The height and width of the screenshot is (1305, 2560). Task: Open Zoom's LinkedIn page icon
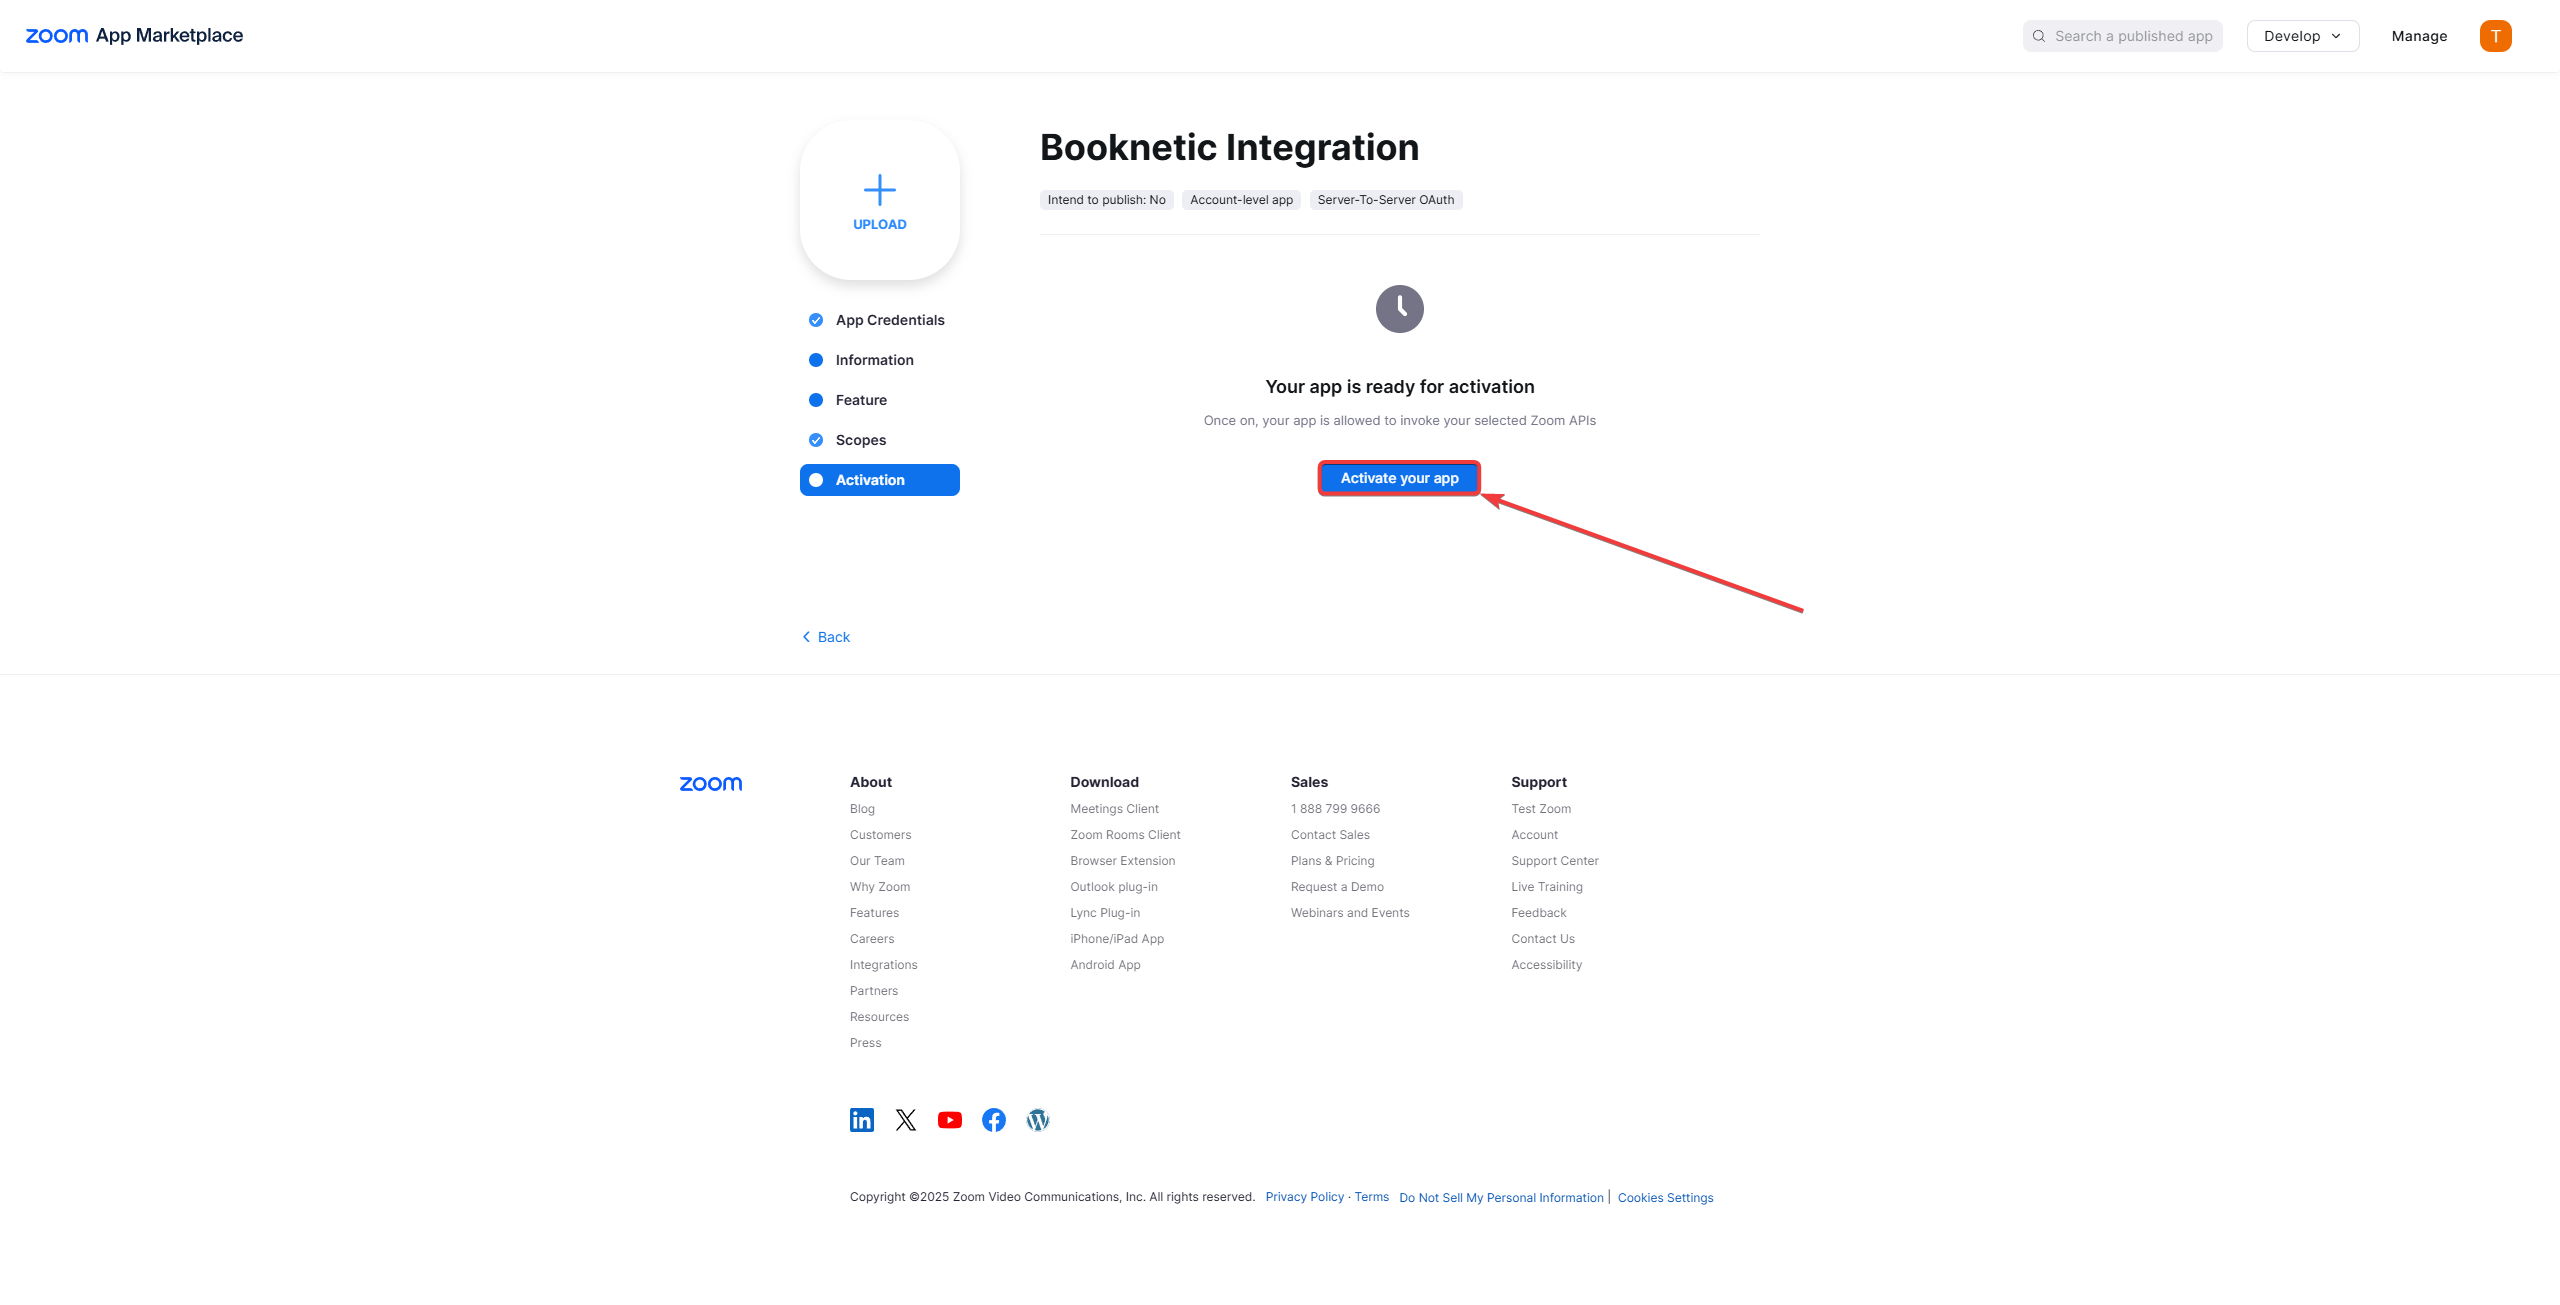point(862,1120)
